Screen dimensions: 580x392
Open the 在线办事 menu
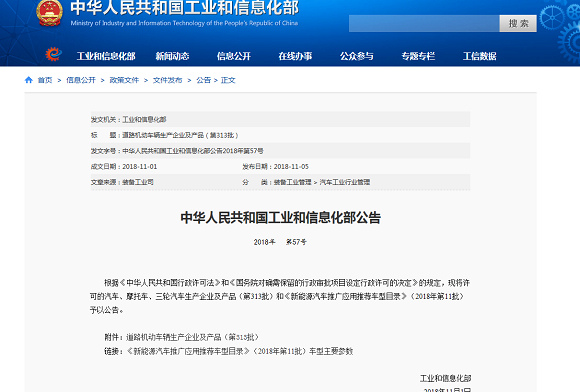tap(295, 56)
